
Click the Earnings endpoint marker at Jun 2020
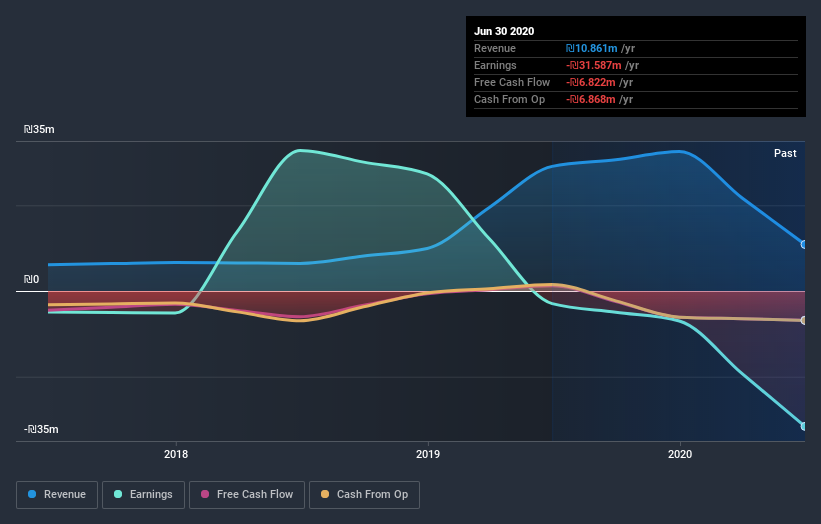pos(804,426)
